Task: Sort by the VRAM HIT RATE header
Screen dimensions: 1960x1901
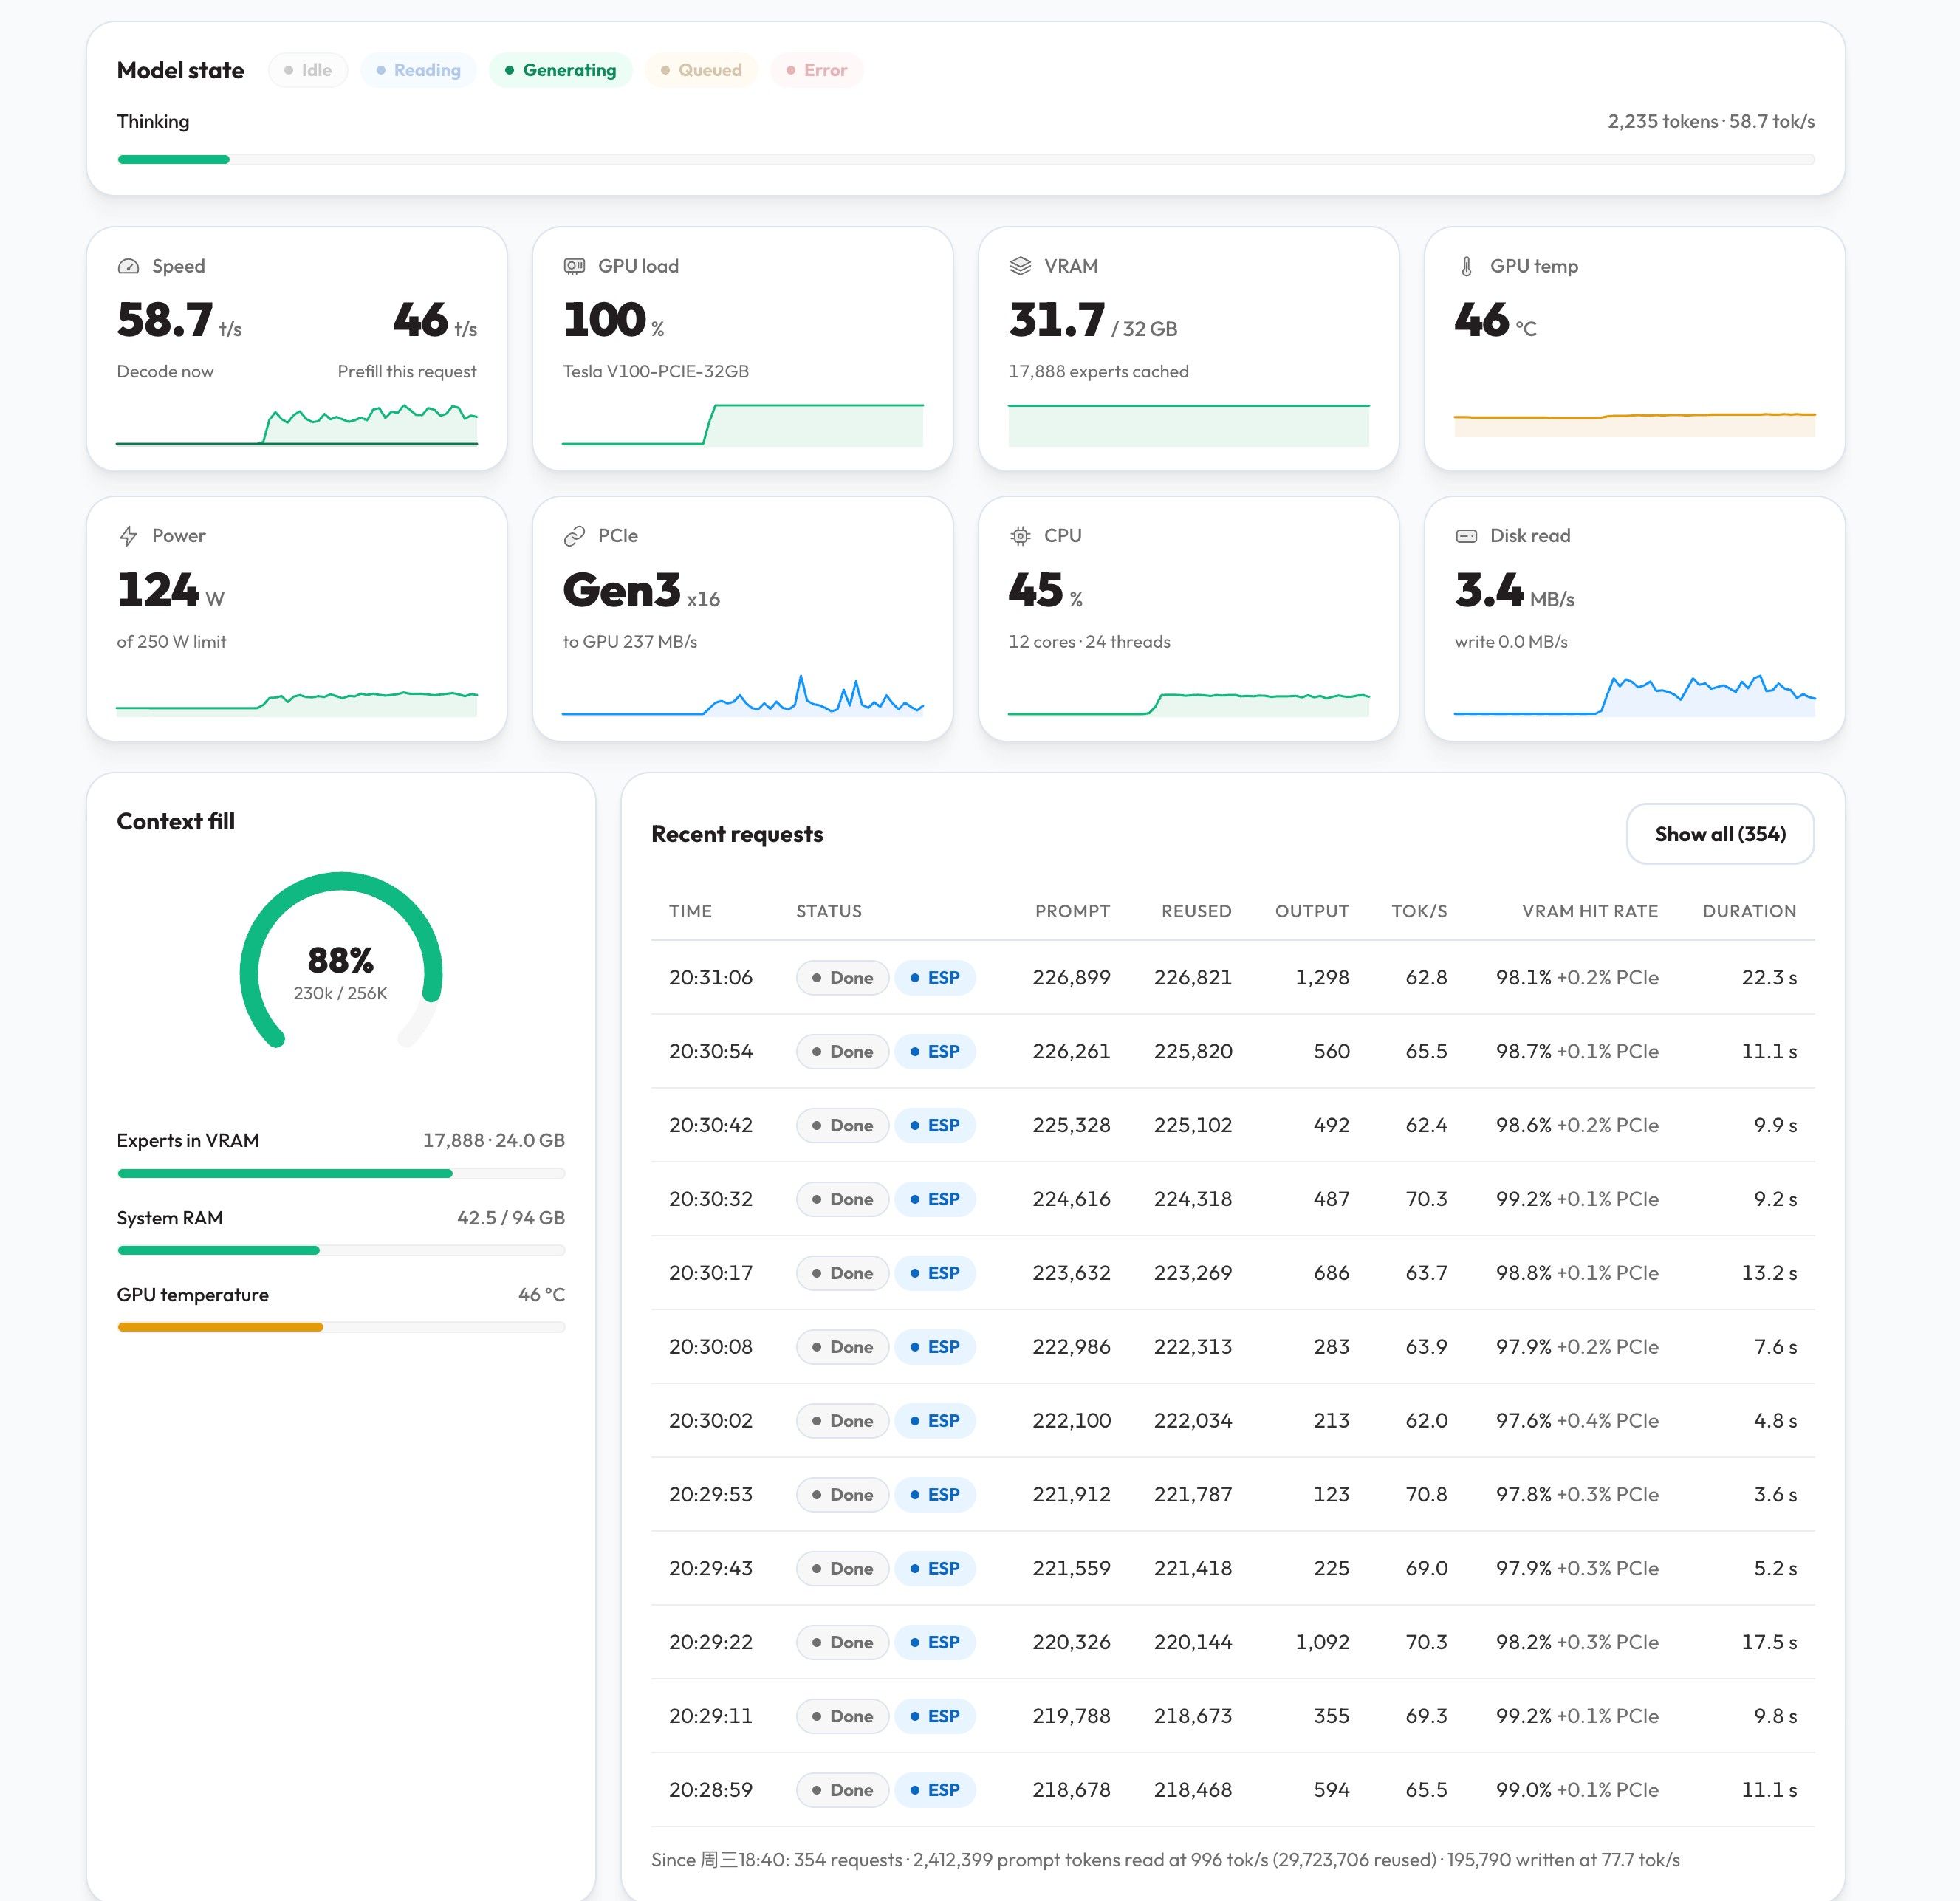Action: tap(1590, 911)
